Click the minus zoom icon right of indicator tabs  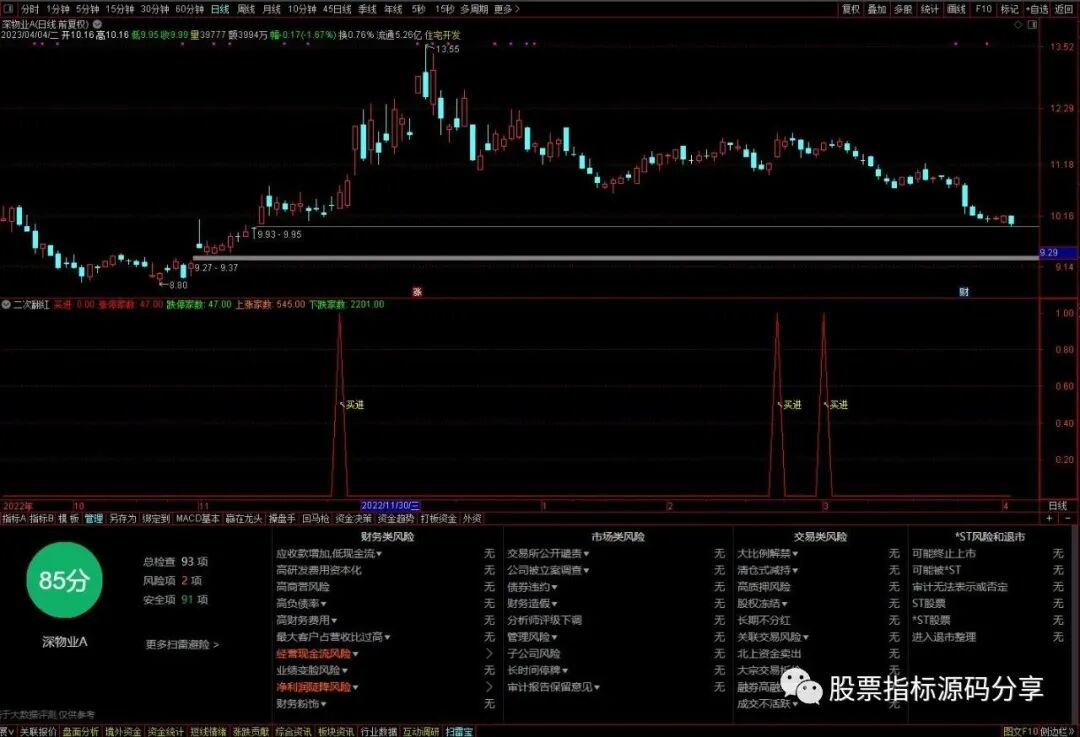[x=1068, y=518]
